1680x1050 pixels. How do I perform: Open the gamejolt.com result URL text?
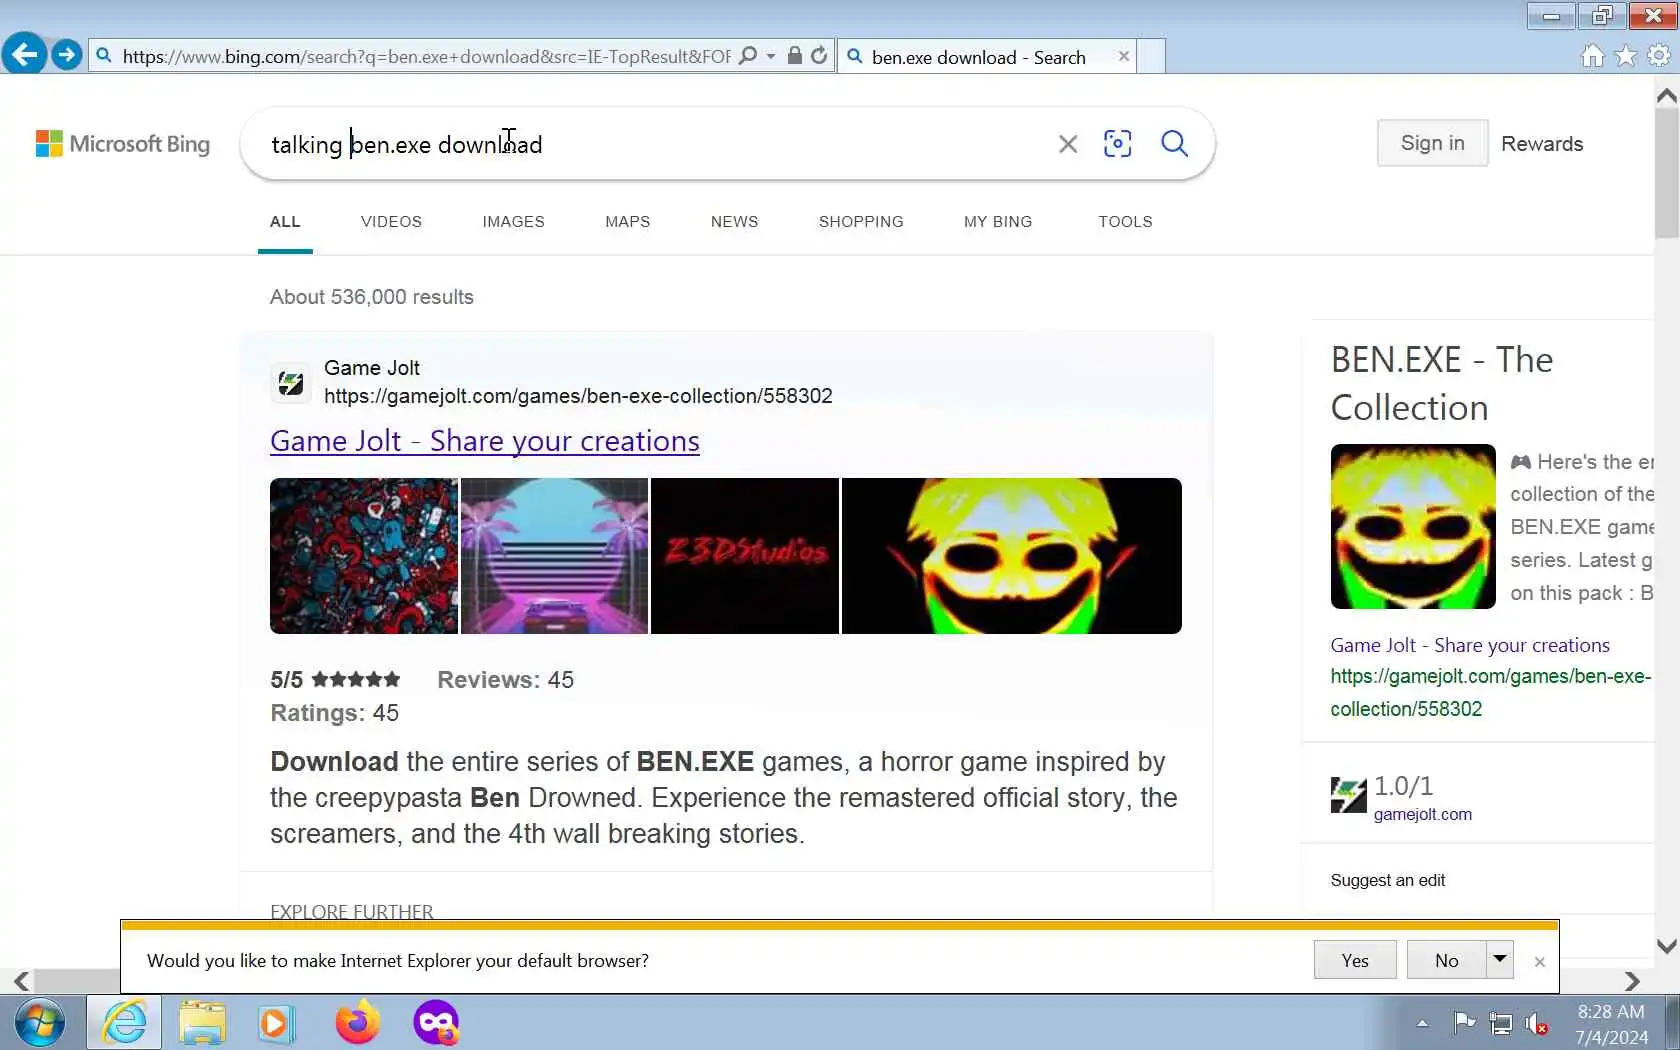[578, 396]
